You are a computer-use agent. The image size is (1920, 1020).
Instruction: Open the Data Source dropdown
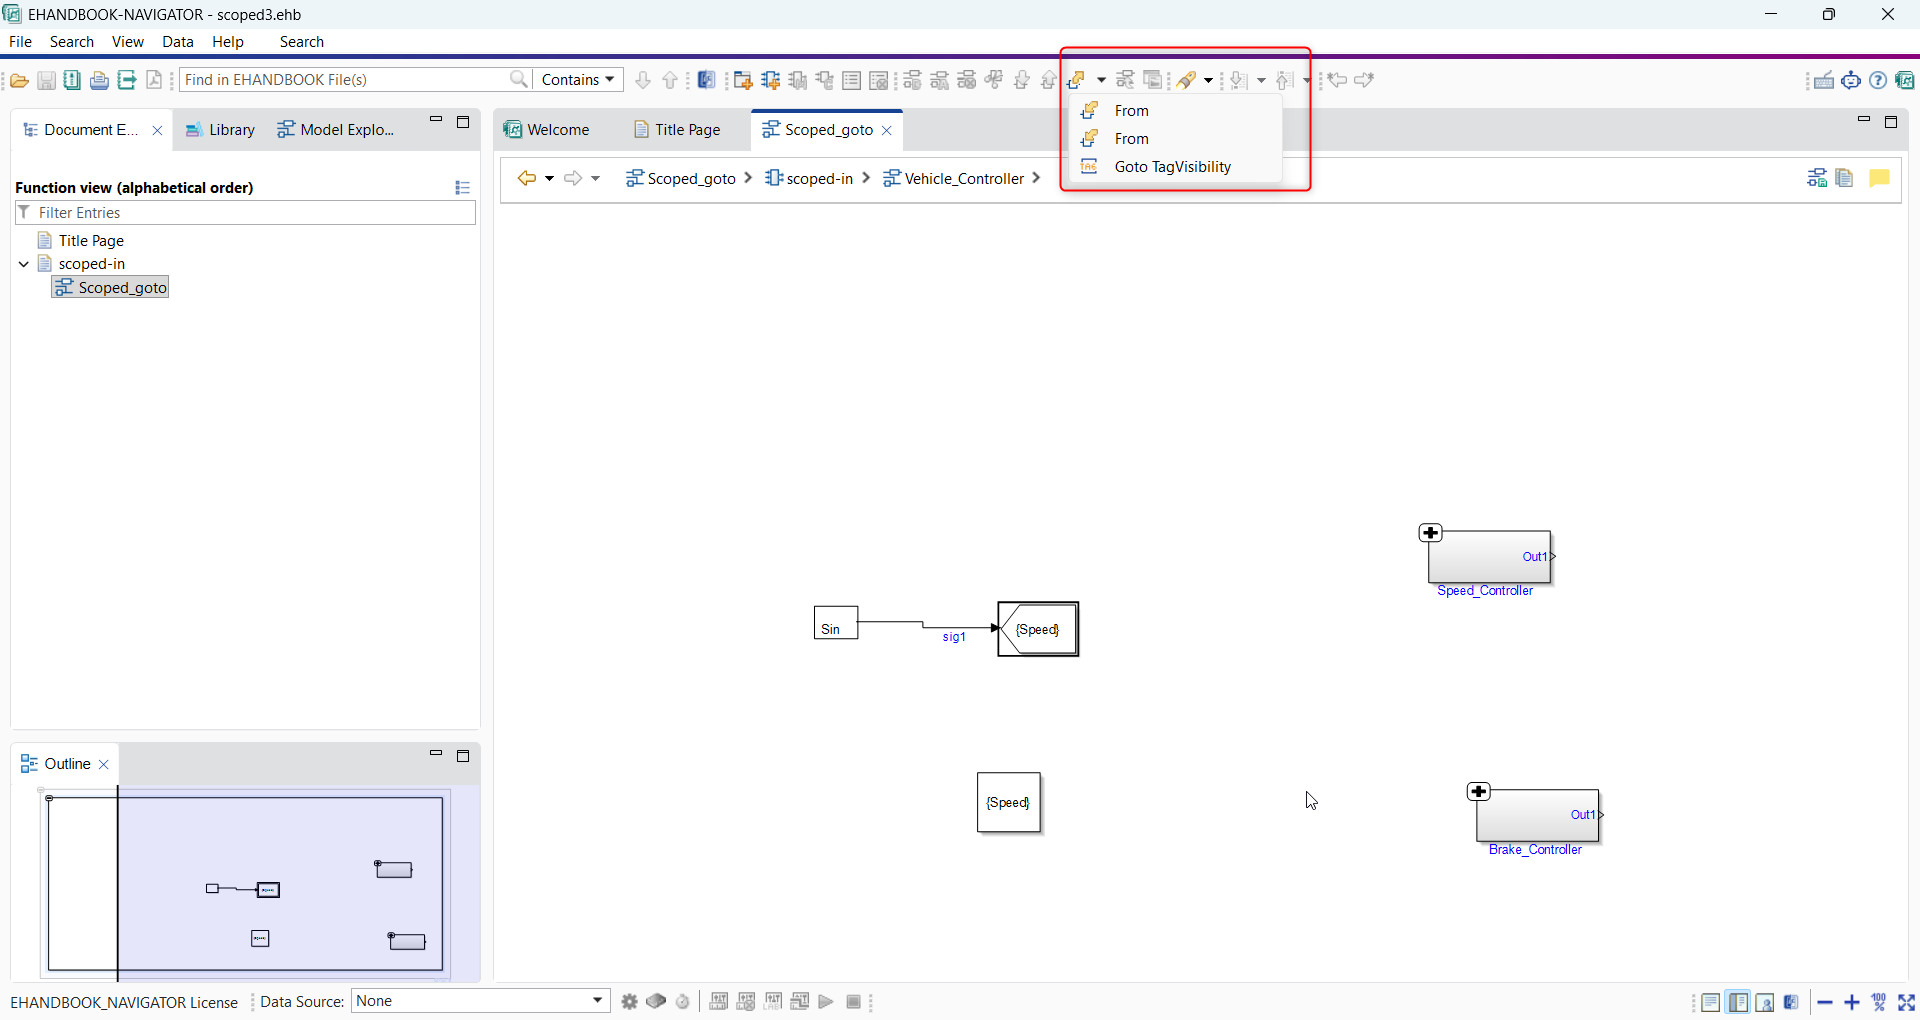[481, 1001]
